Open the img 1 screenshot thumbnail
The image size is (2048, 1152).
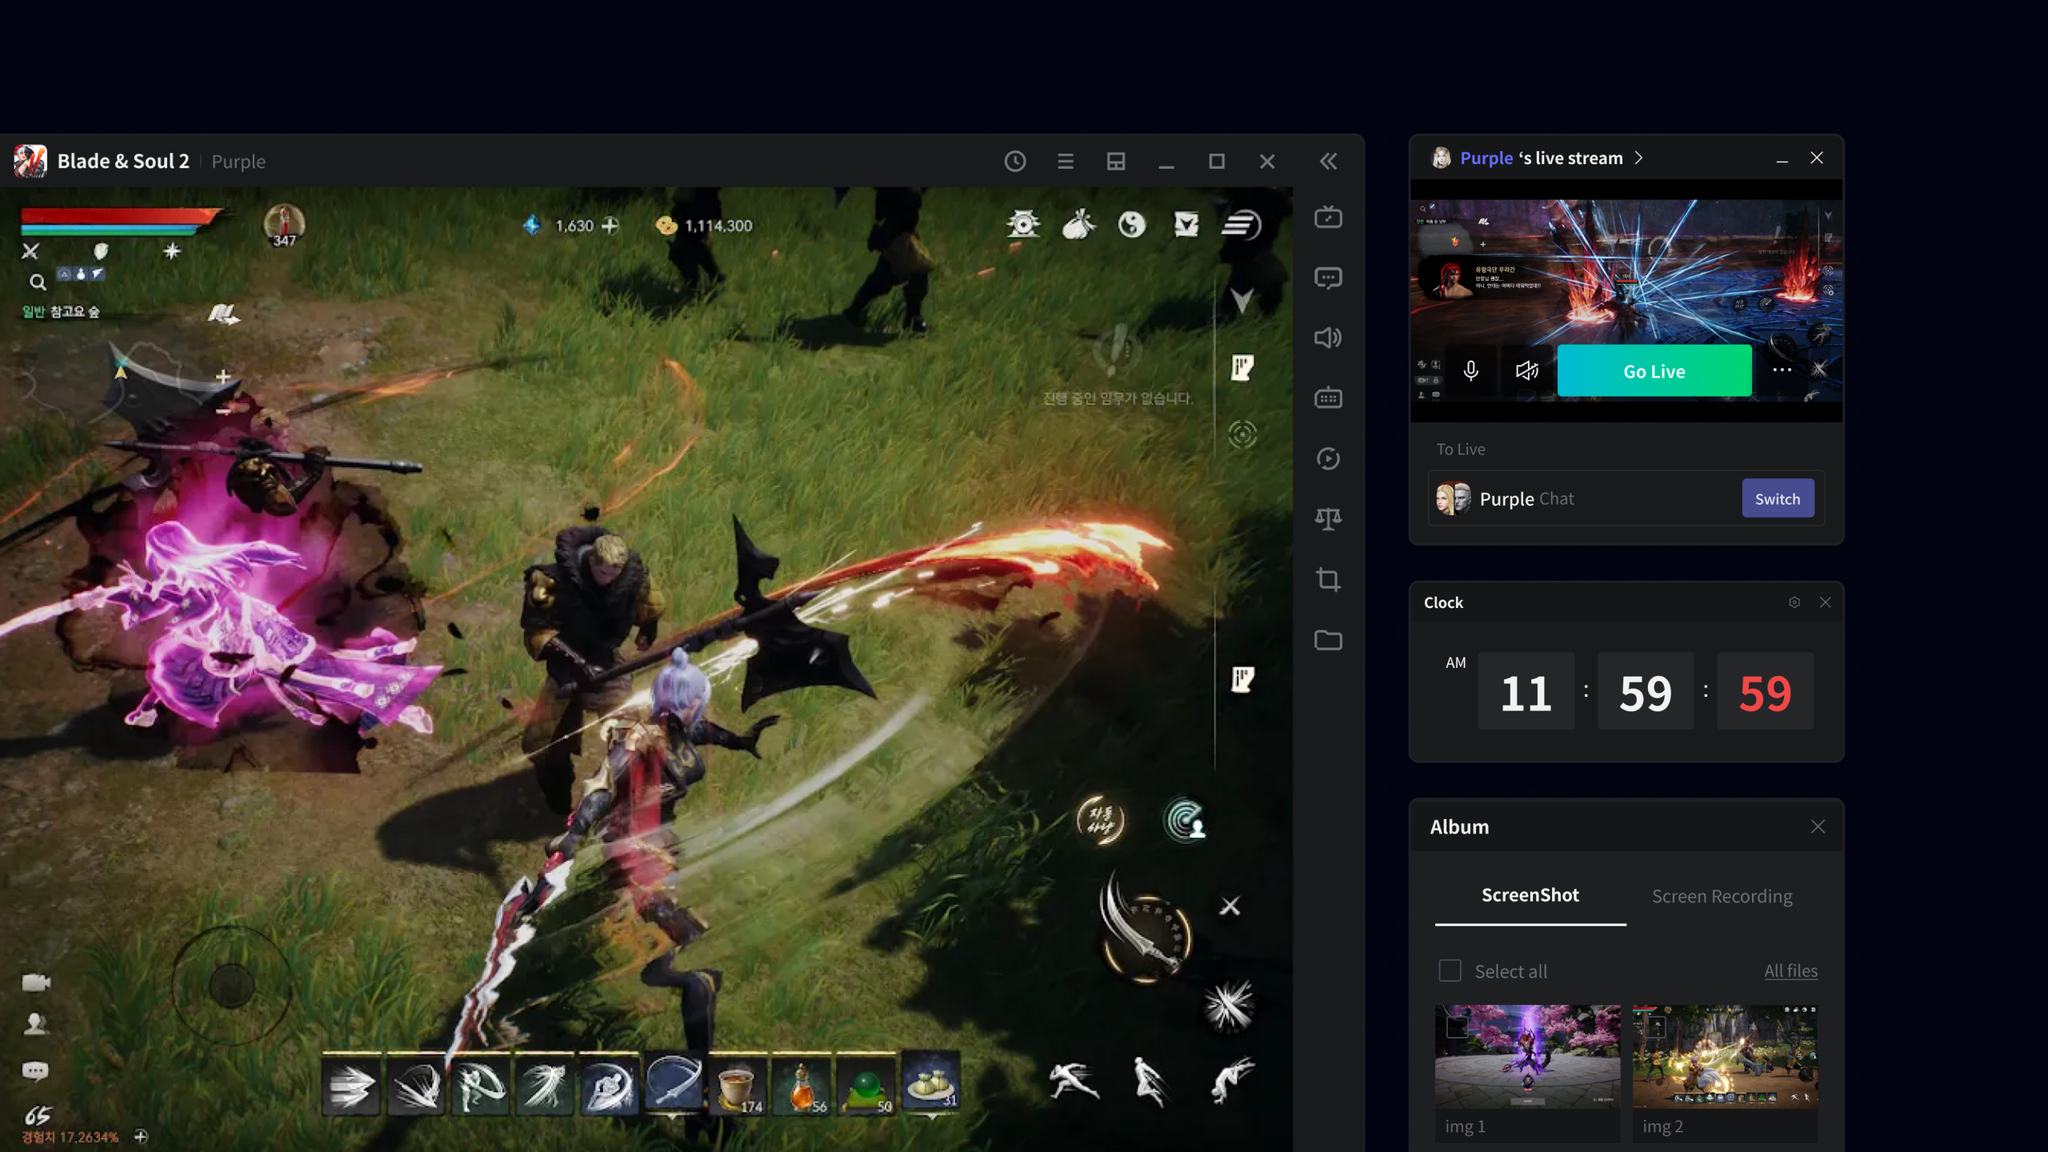tap(1527, 1056)
